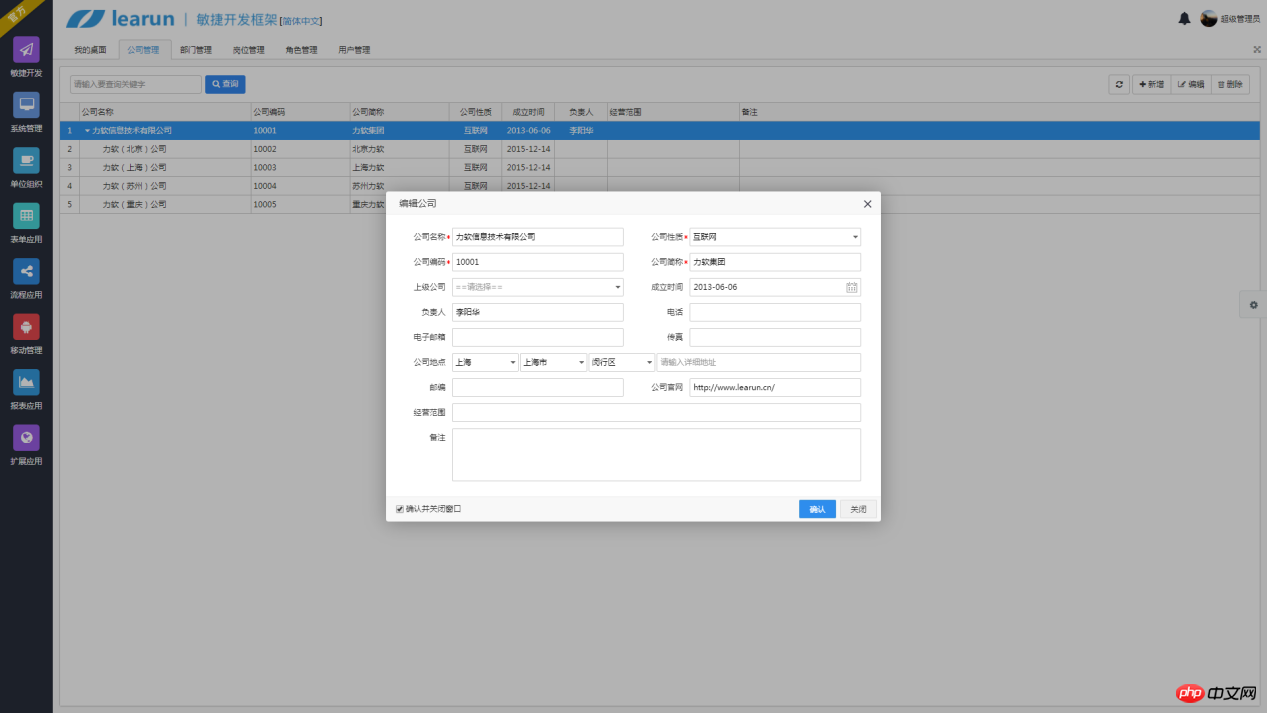The height and width of the screenshot is (713, 1267).
Task: Click the 编辑 button in the toolbar
Action: click(1191, 85)
